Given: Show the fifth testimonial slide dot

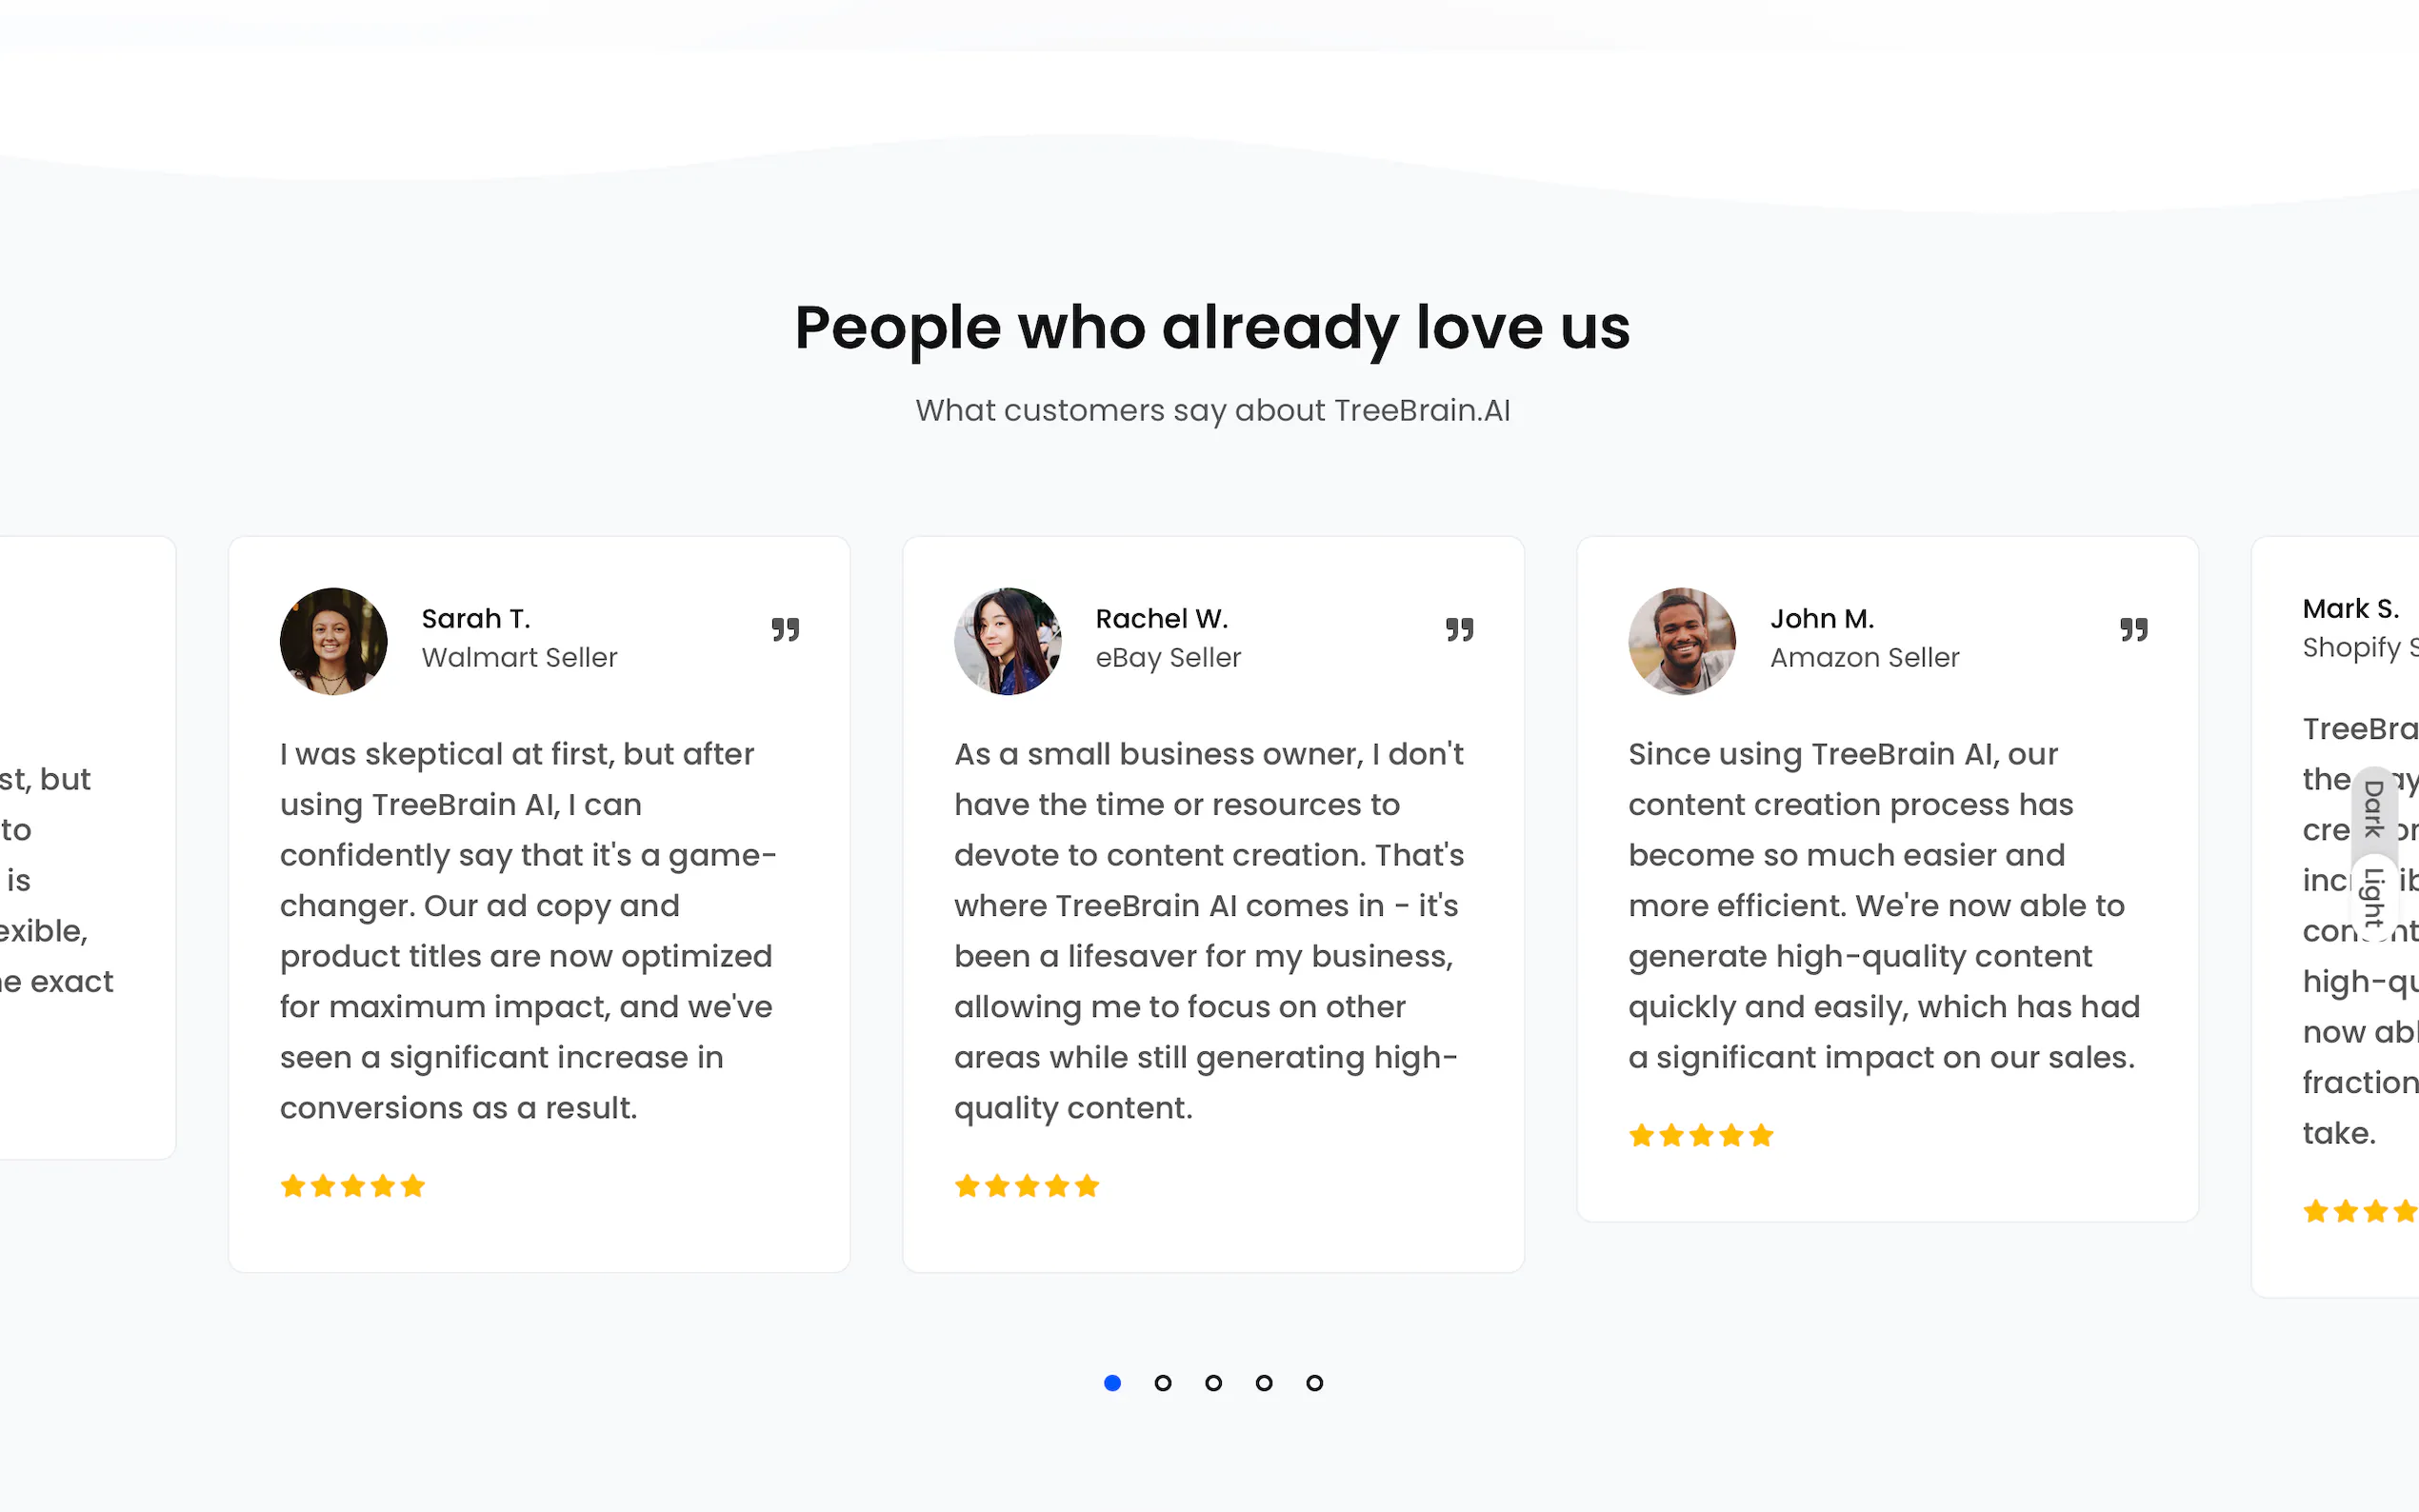Looking at the screenshot, I should [x=1315, y=1383].
